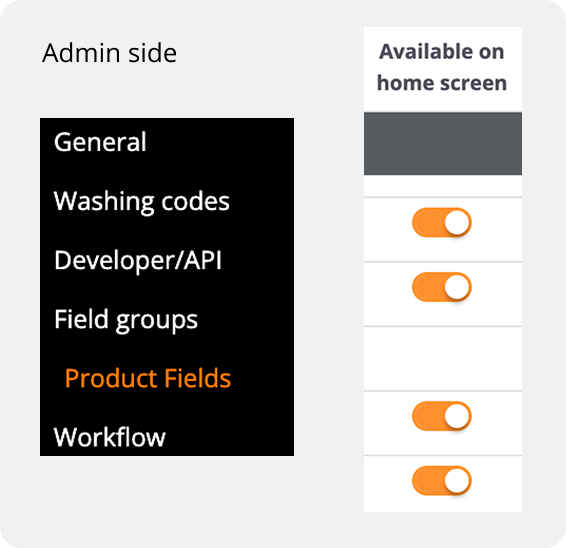The image size is (566, 548).
Task: Open the Field groups entry
Action: (126, 319)
